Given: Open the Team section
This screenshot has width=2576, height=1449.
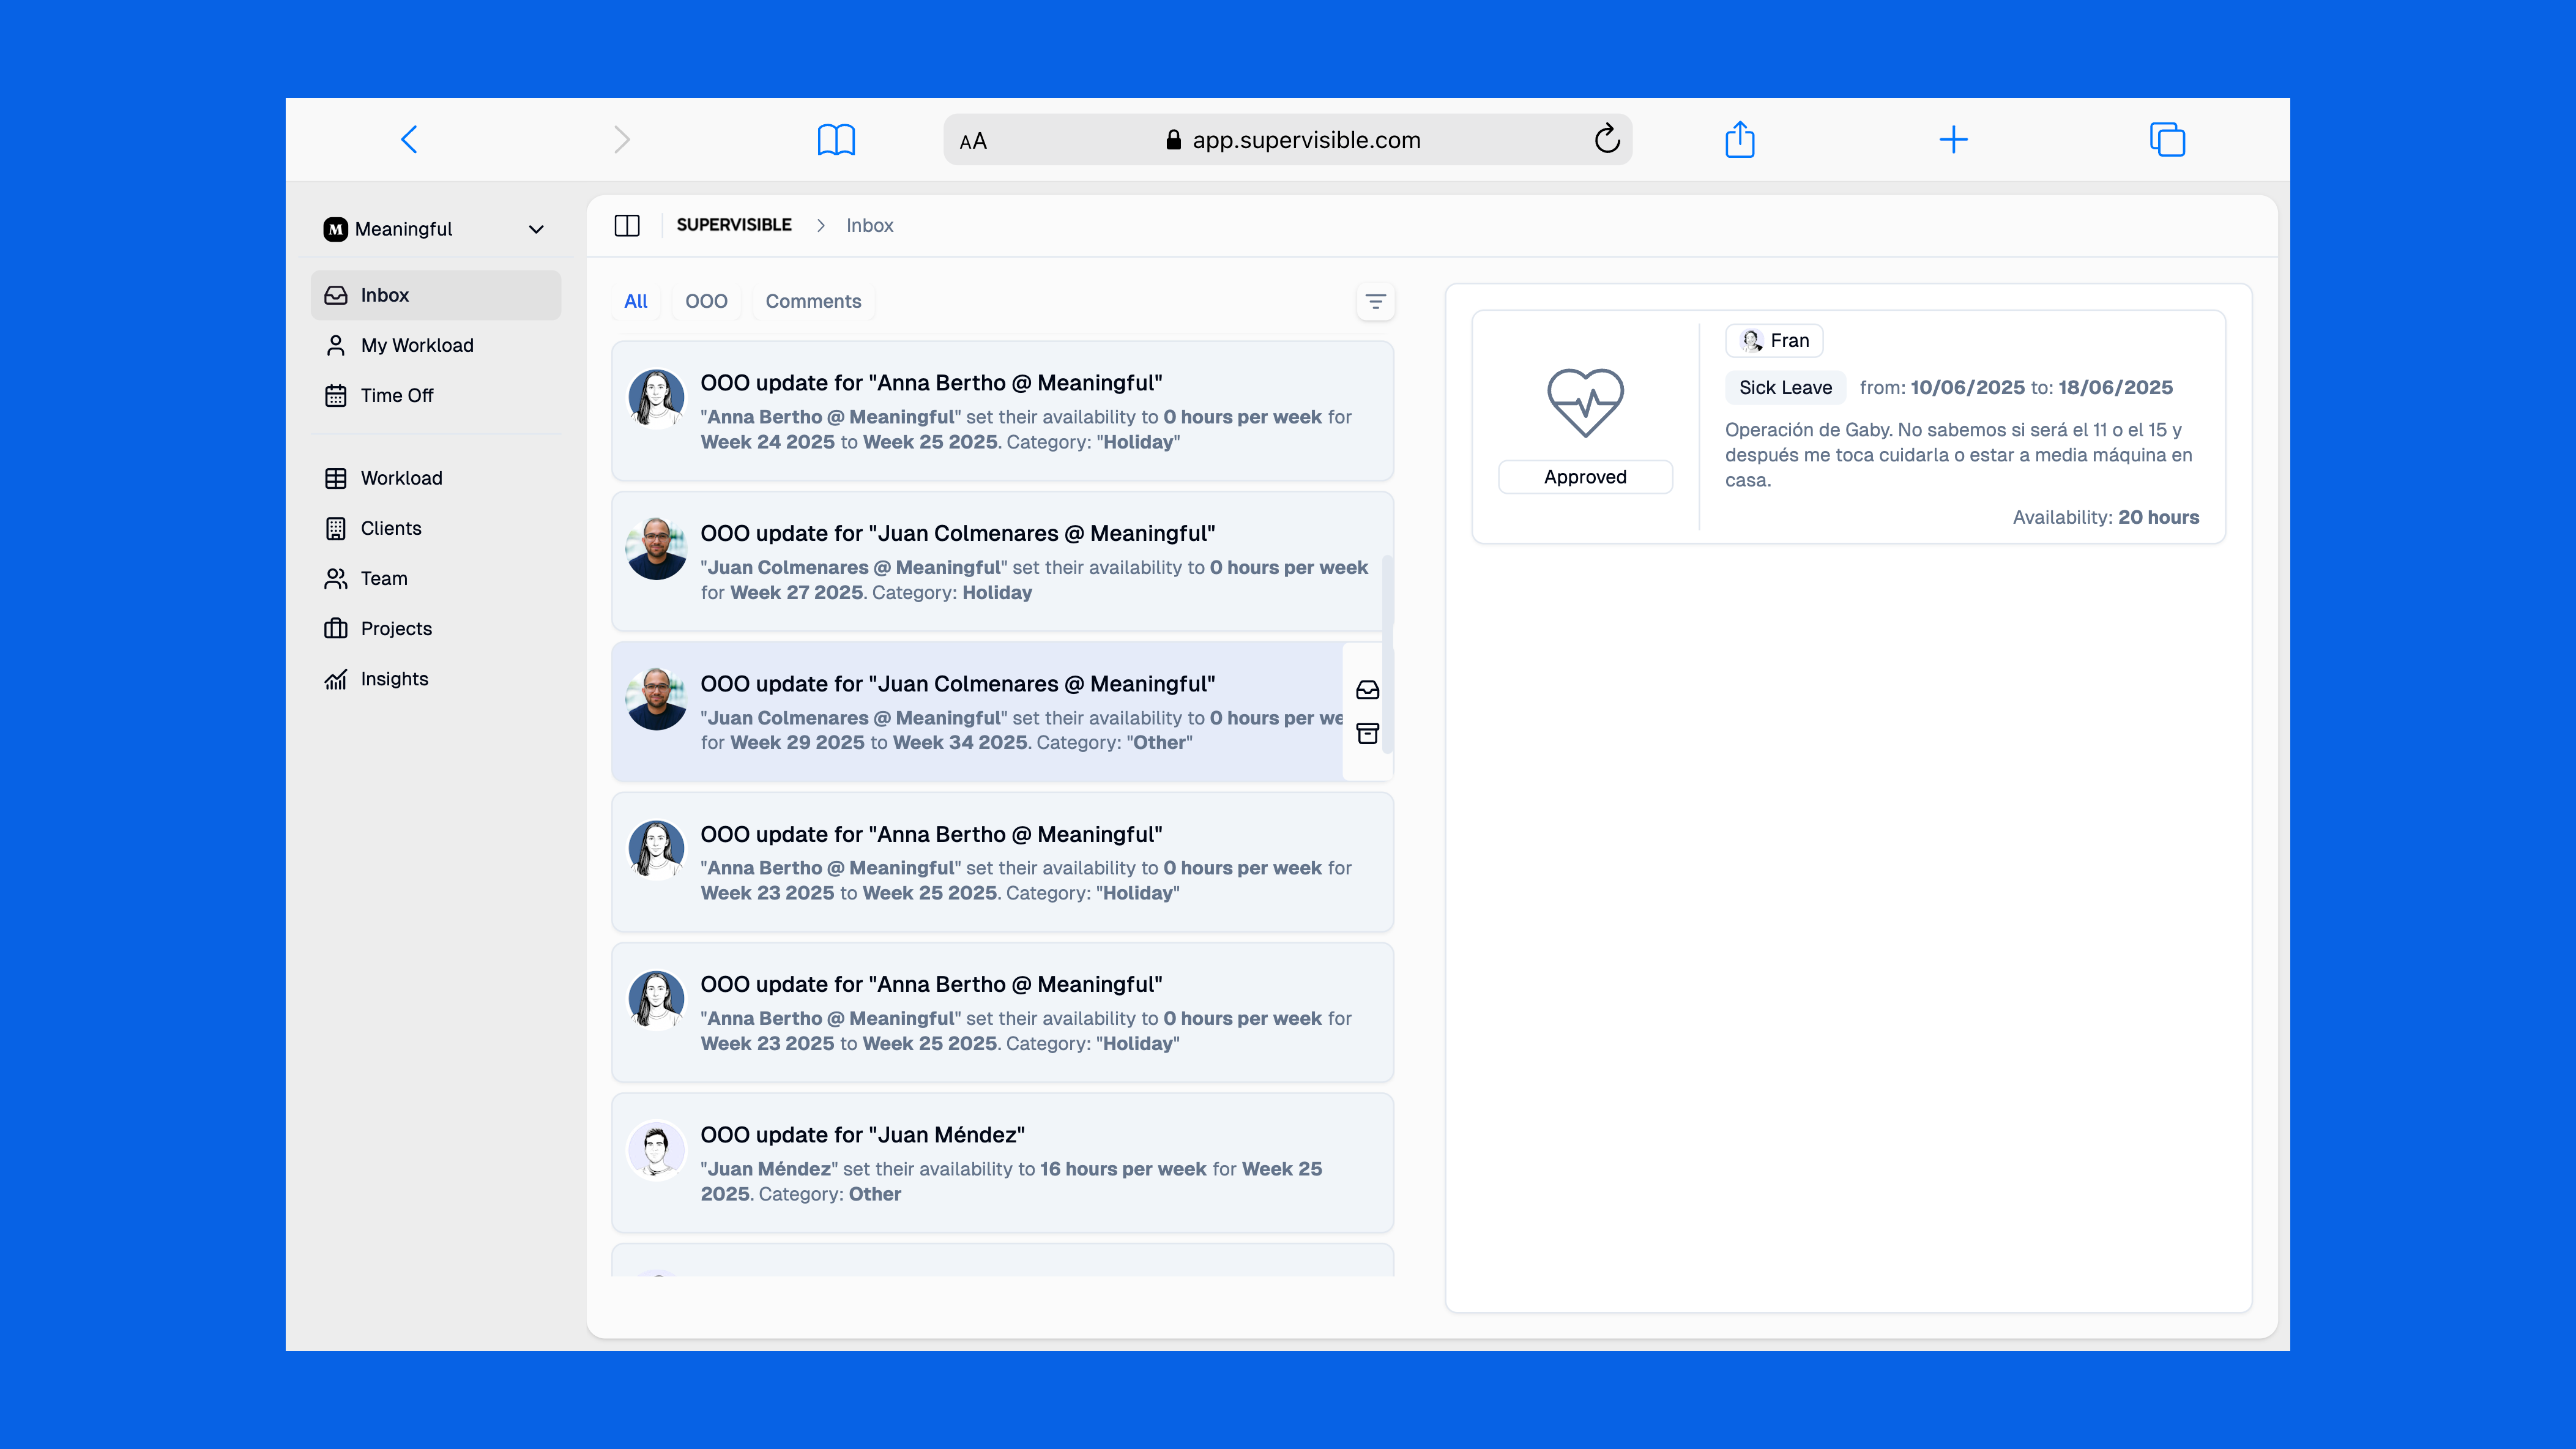Looking at the screenshot, I should coord(384,578).
